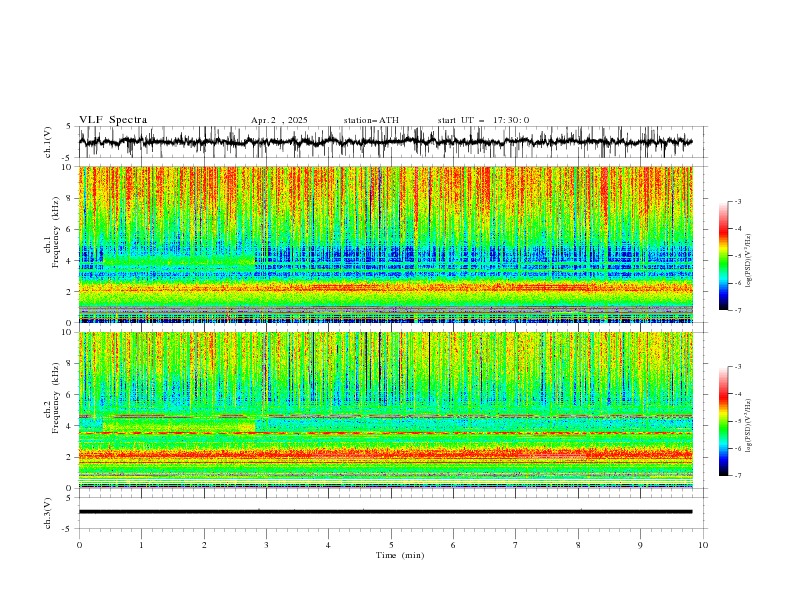The width and height of the screenshot is (792, 612).
Task: Click the "Time (min)" axis label
Action: click(x=400, y=555)
